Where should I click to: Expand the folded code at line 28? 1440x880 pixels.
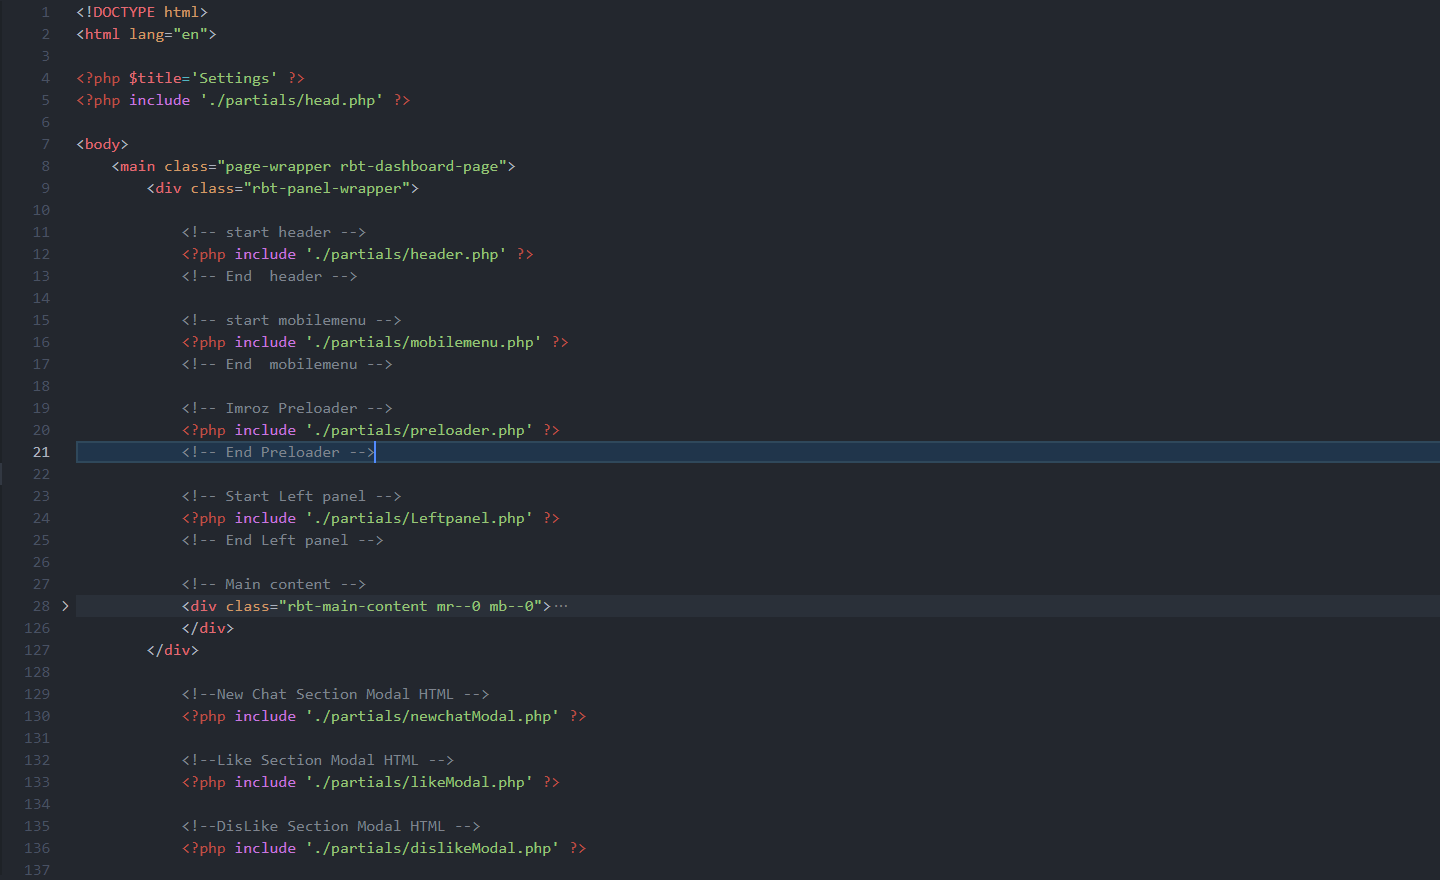click(65, 606)
